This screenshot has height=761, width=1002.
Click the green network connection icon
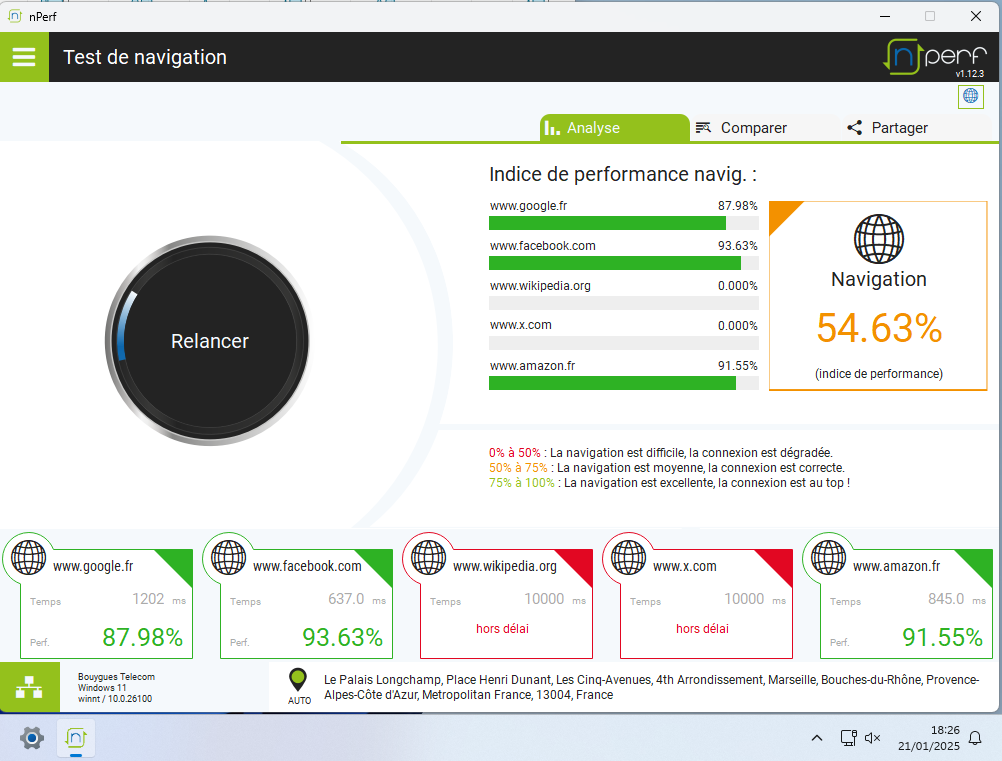click(29, 687)
